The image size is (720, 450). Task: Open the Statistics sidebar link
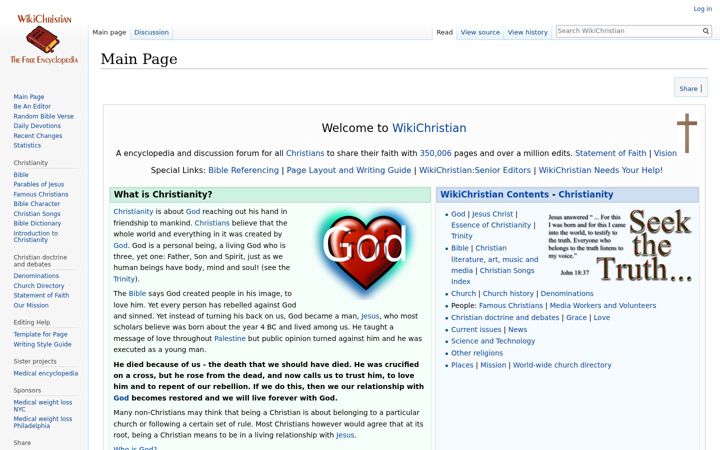pos(27,146)
